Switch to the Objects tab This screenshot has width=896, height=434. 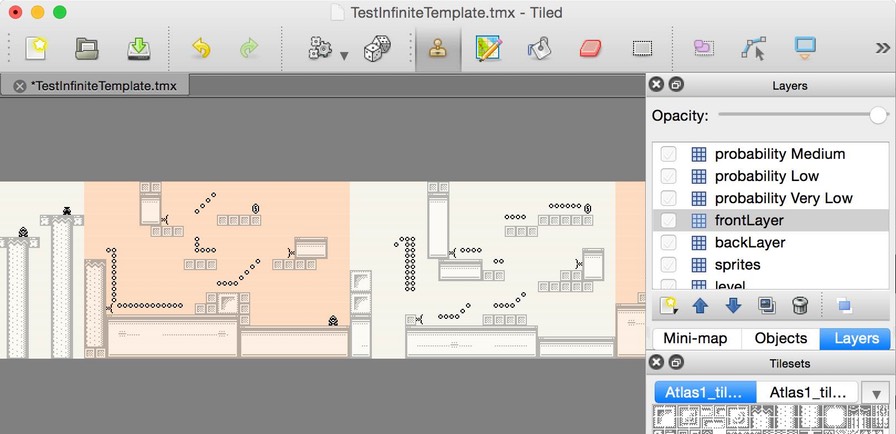coord(781,339)
